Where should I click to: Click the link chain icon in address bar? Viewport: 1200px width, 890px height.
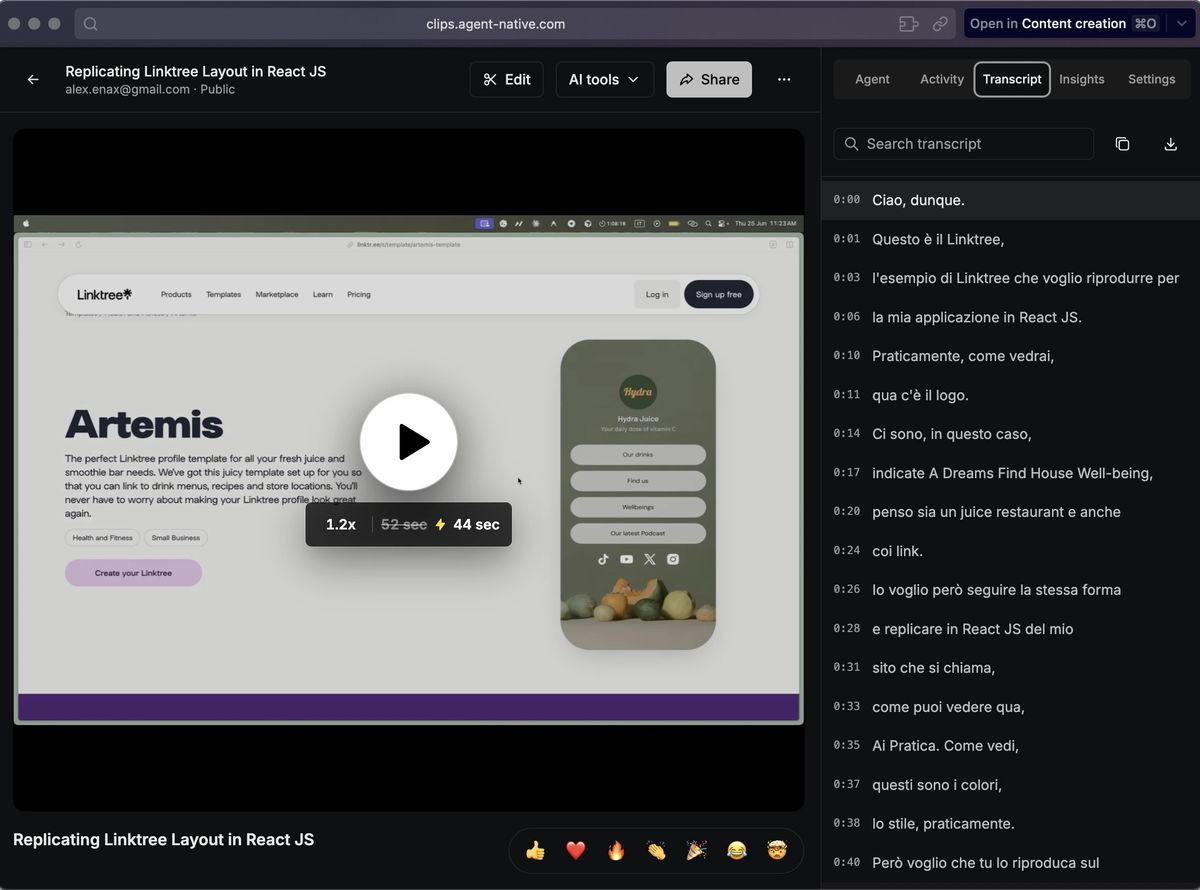coord(940,24)
